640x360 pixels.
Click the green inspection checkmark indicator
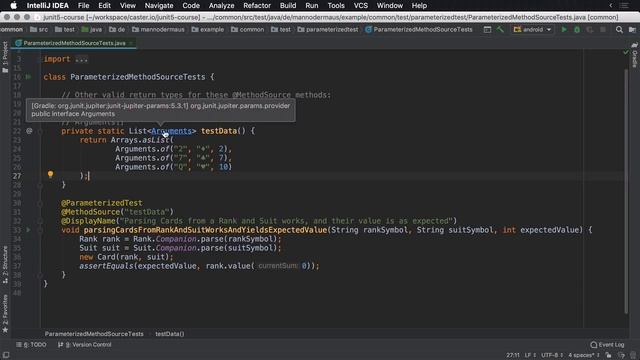tap(626, 52)
